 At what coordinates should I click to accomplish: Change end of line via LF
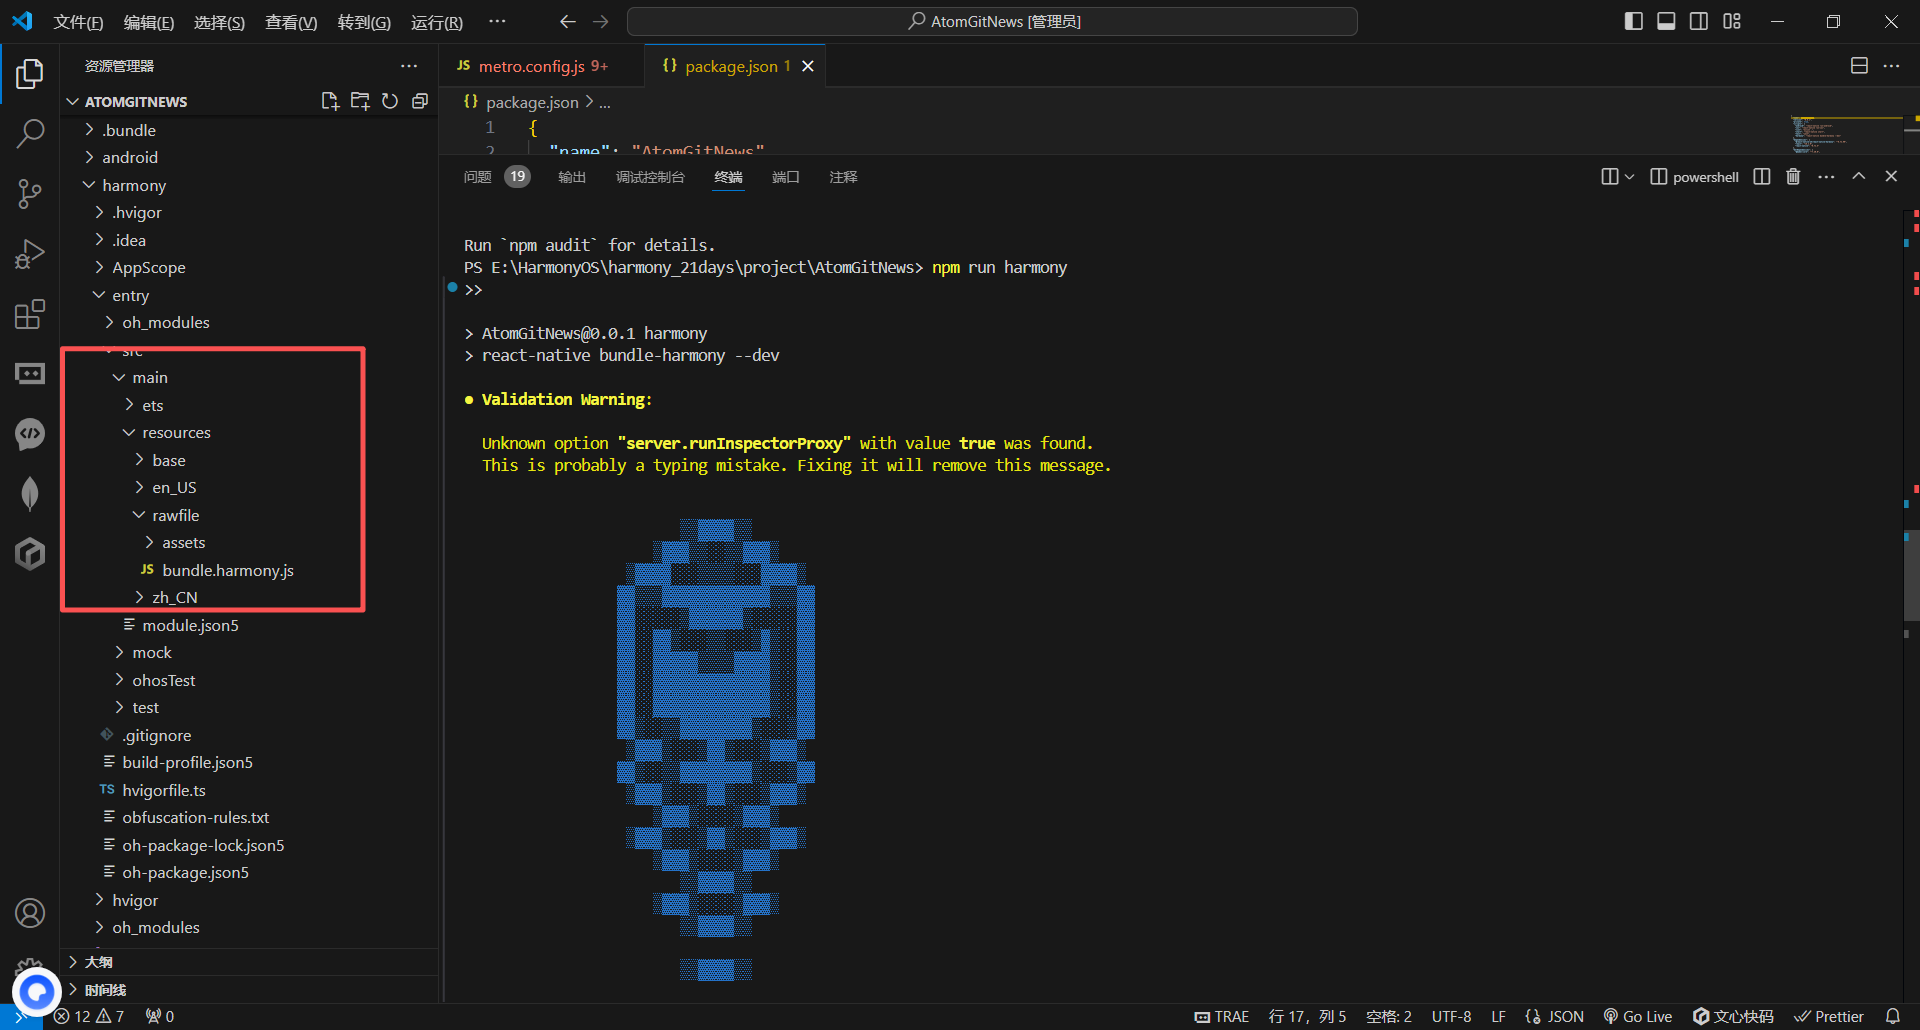pyautogui.click(x=1498, y=1016)
